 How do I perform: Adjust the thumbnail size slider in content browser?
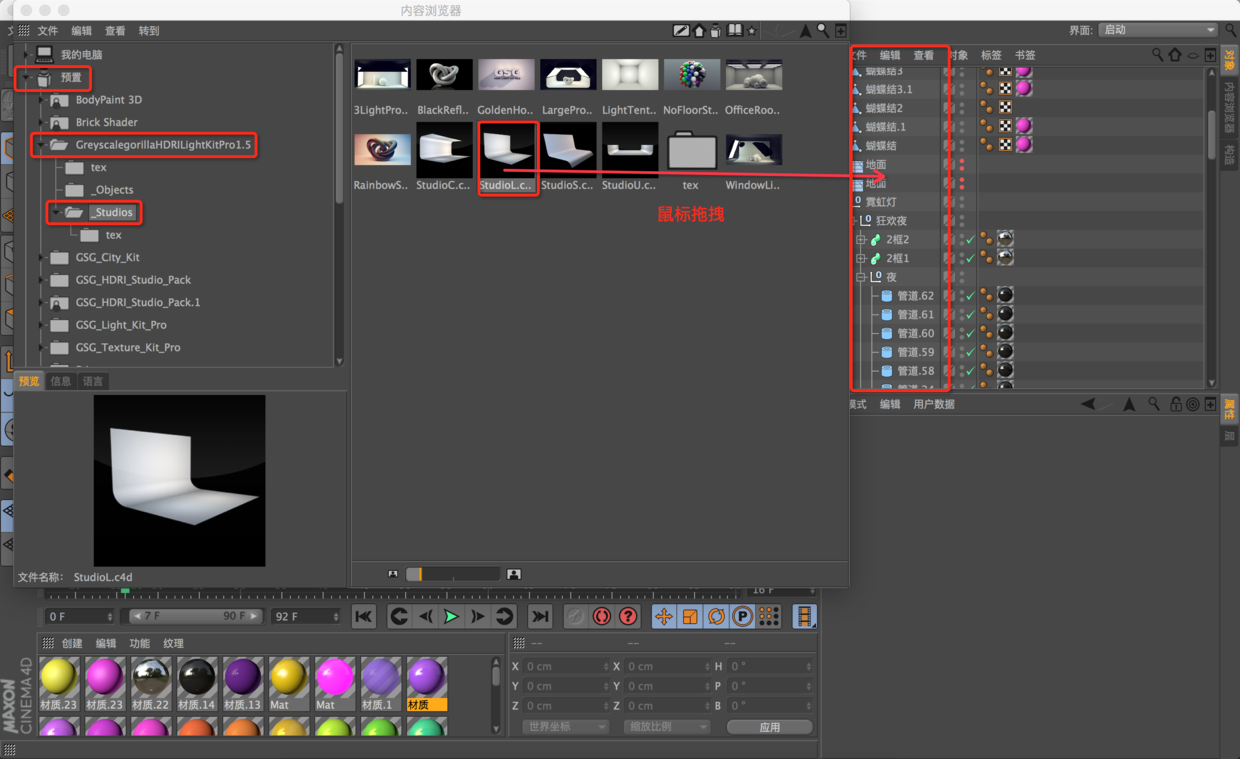pyautogui.click(x=452, y=574)
